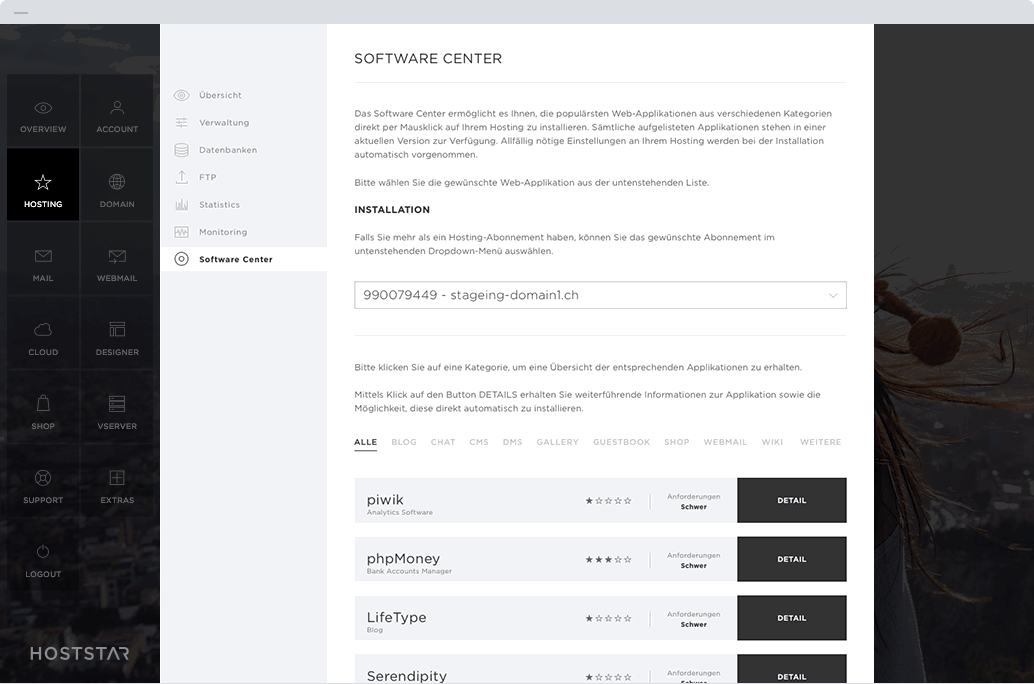Viewport: 1034px width, 684px height.
Task: Click the Übersicht eye icon
Action: 181,95
